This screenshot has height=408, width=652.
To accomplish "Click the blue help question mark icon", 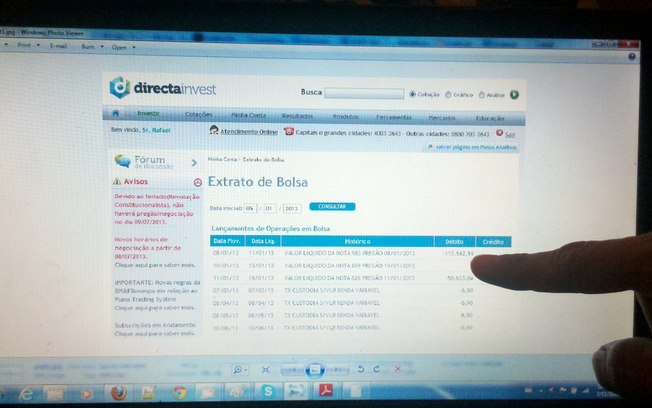I will [632, 57].
